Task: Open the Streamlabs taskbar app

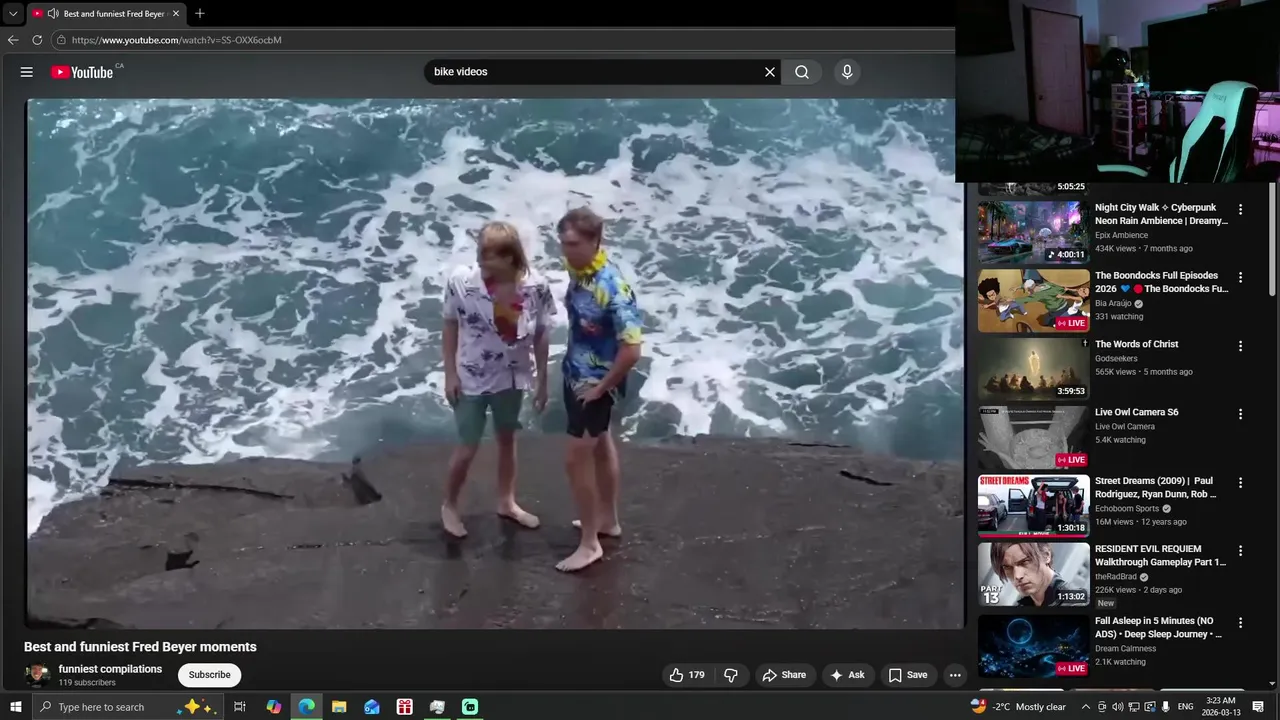Action: 470,707
